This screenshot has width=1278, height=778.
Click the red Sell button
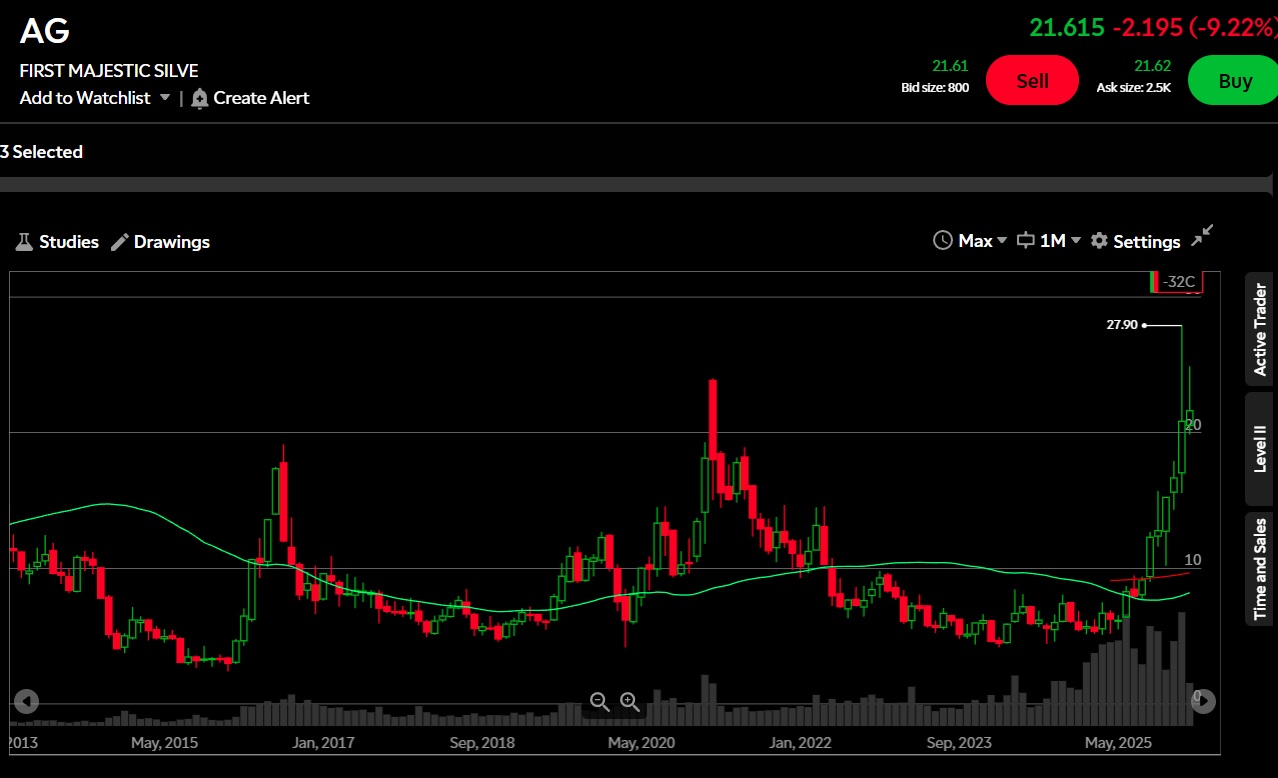click(x=1032, y=80)
